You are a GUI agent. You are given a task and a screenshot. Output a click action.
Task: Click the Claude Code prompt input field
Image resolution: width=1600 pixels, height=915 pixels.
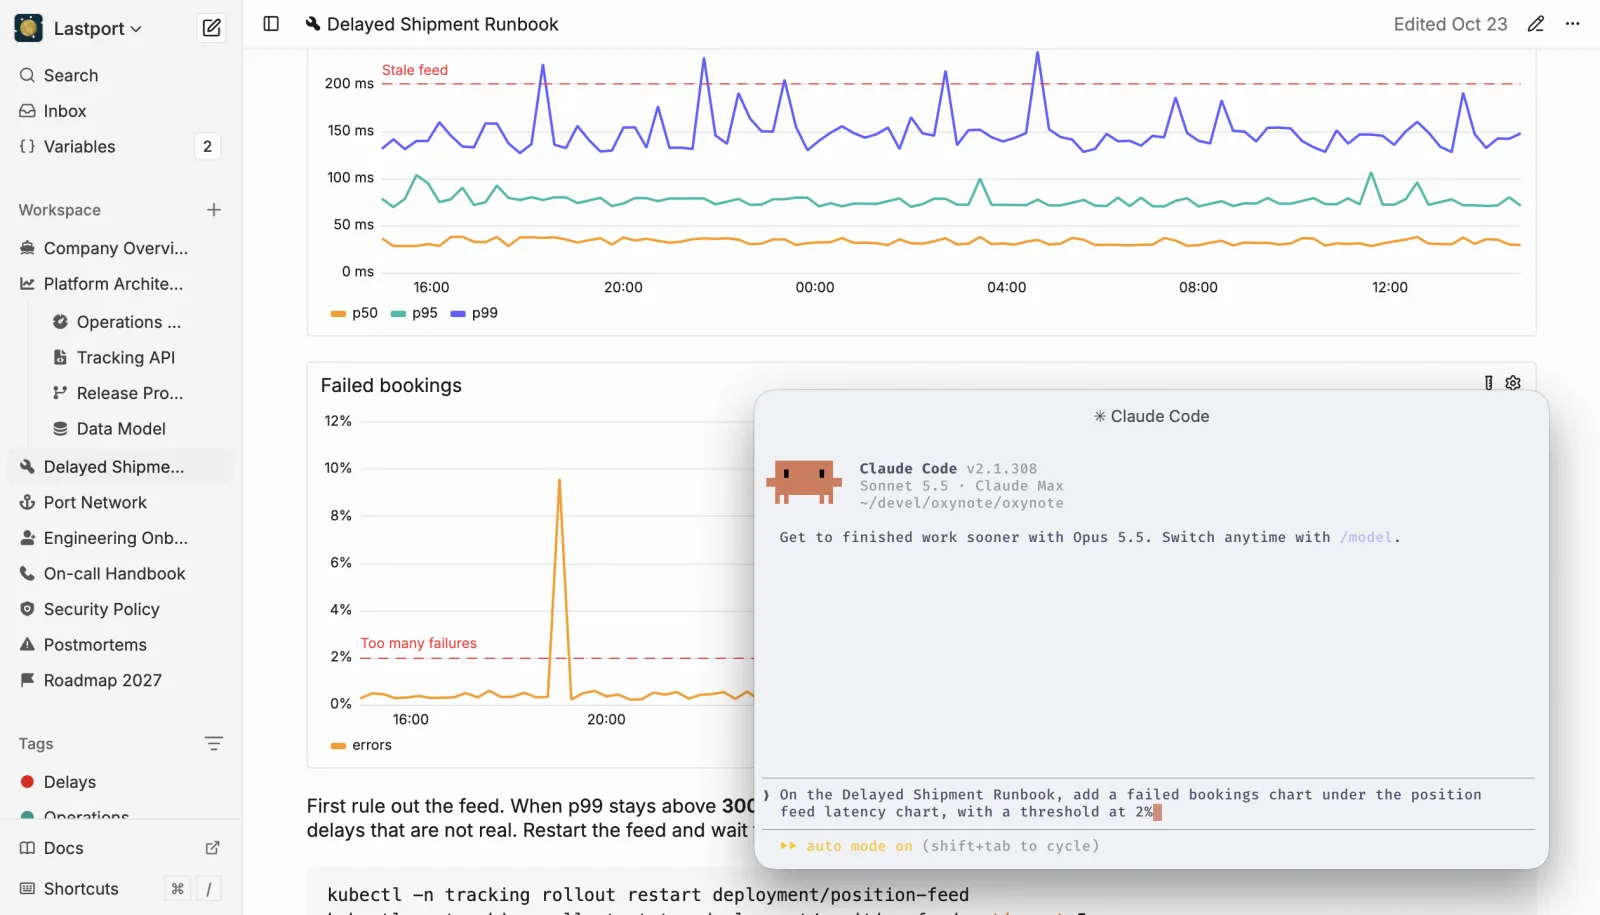click(x=1150, y=804)
